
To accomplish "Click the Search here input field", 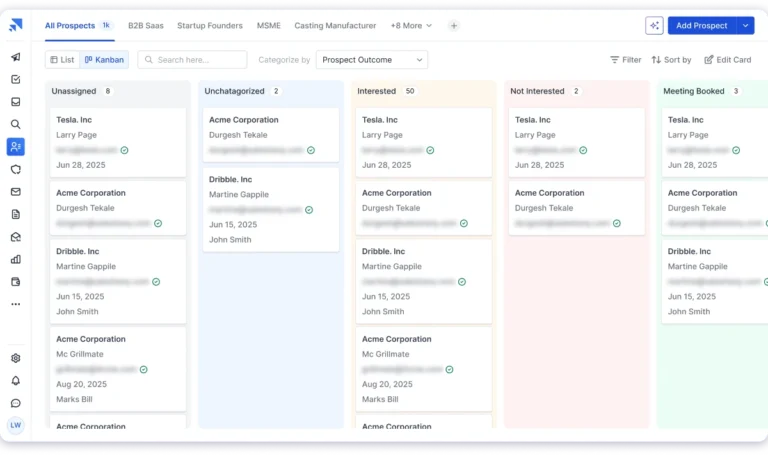I will (x=192, y=60).
